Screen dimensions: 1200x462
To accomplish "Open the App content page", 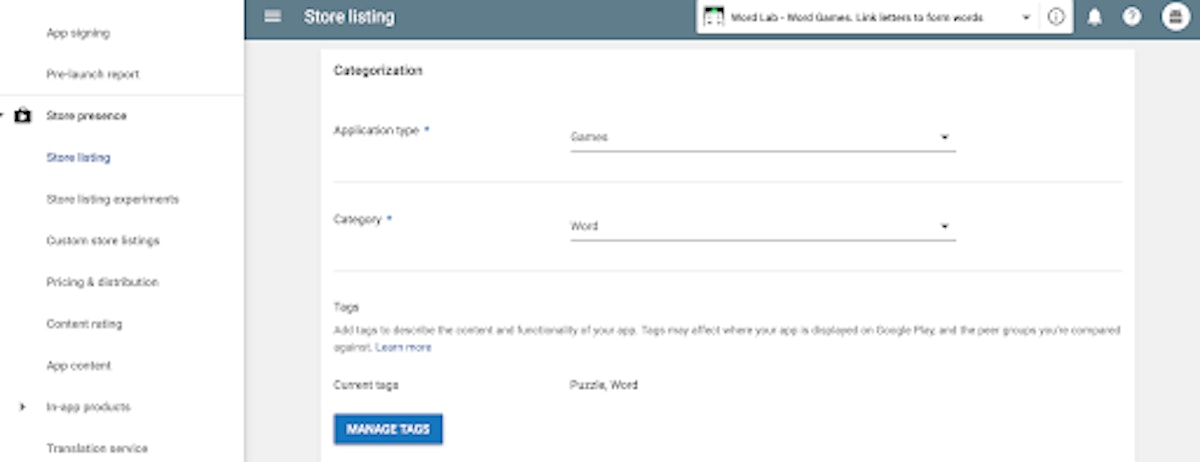I will [x=79, y=366].
